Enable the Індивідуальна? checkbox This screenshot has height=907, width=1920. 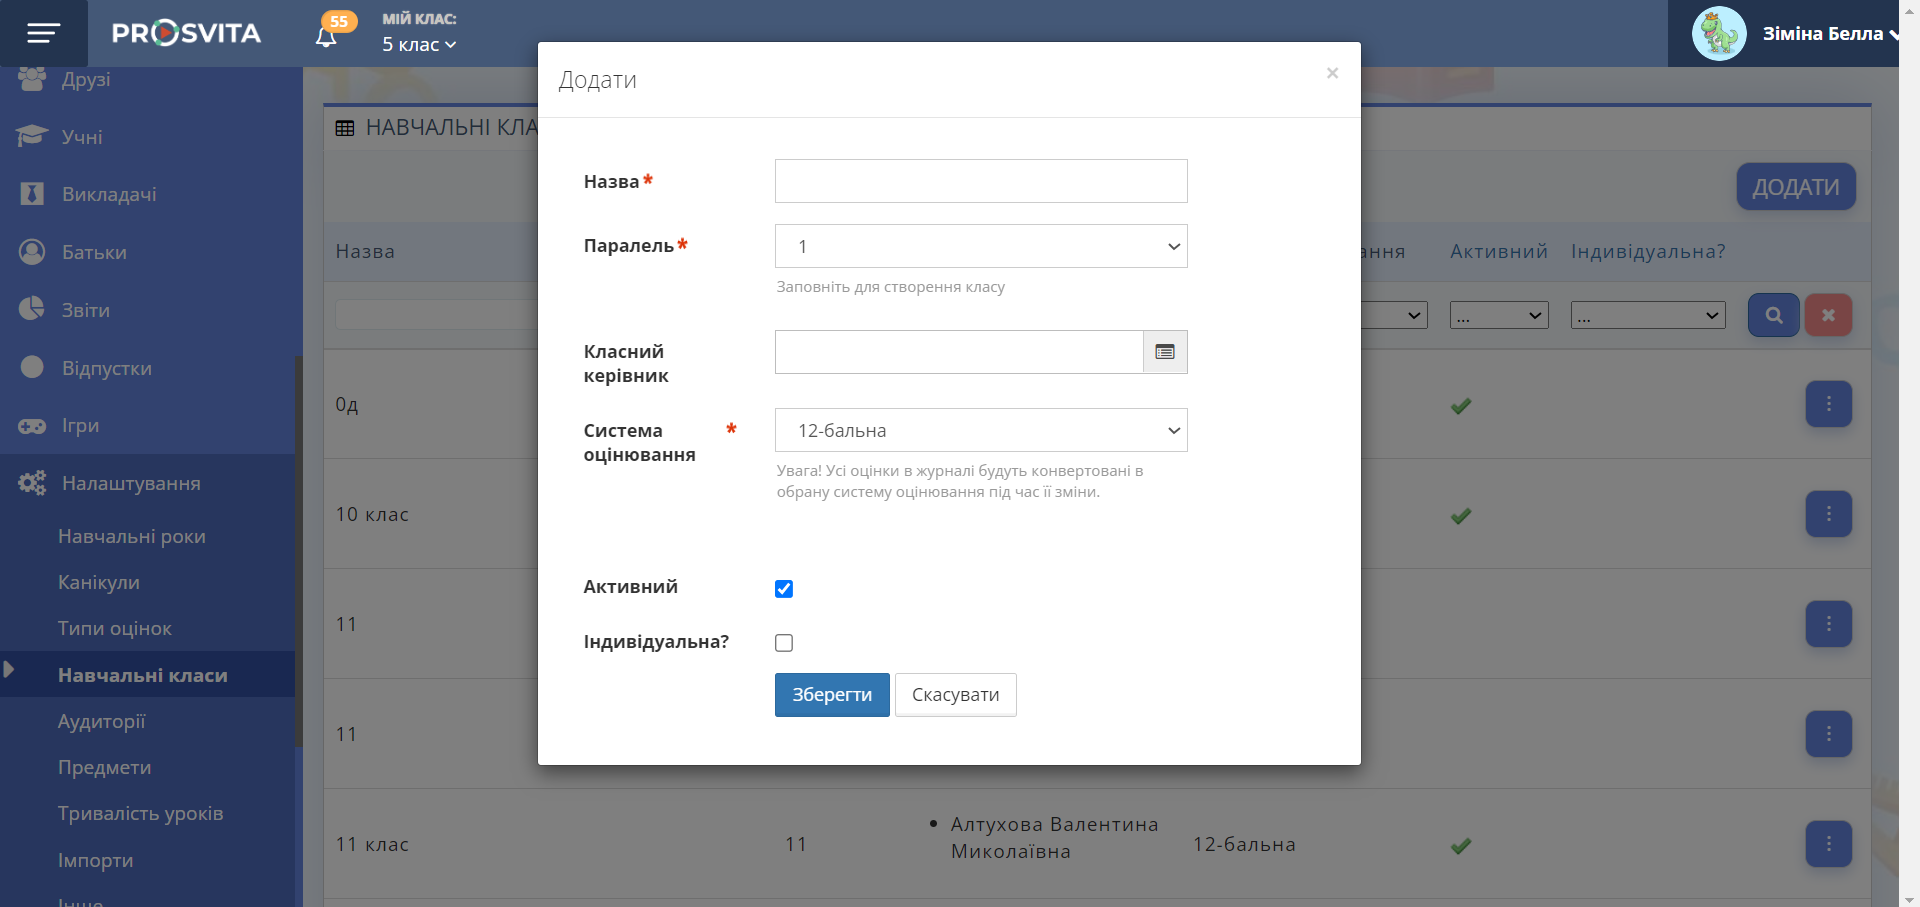784,643
